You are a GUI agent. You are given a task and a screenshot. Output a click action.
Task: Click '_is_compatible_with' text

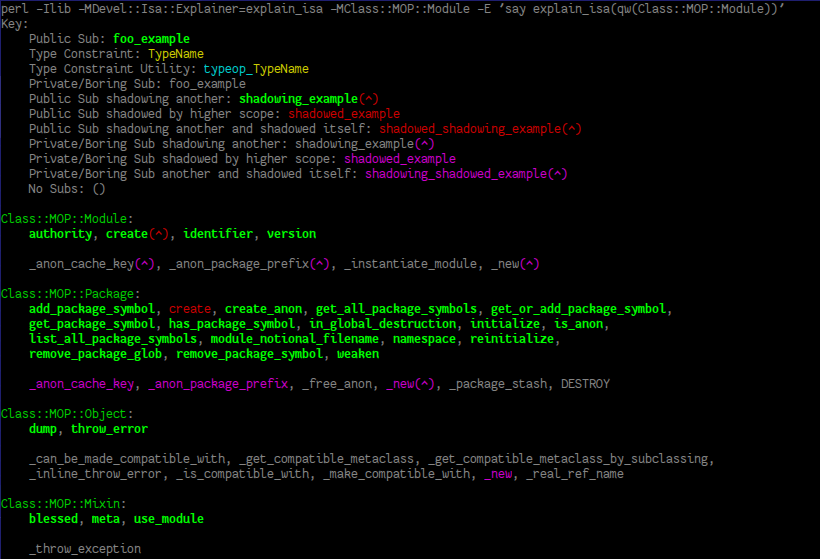click(x=243, y=474)
